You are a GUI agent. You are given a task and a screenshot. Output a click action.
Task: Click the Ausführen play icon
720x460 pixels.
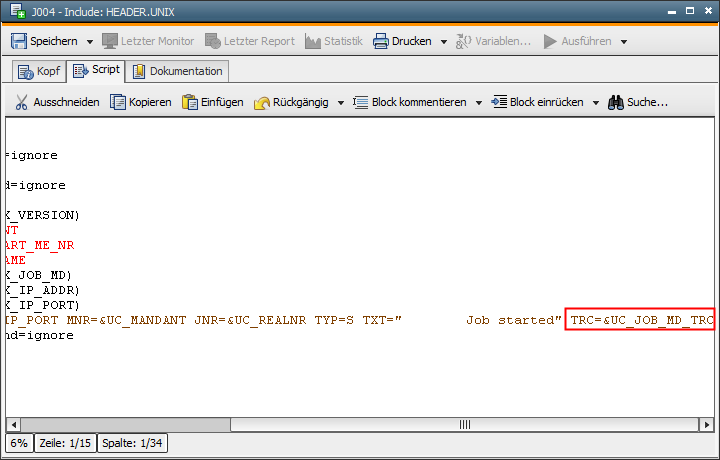(x=550, y=41)
